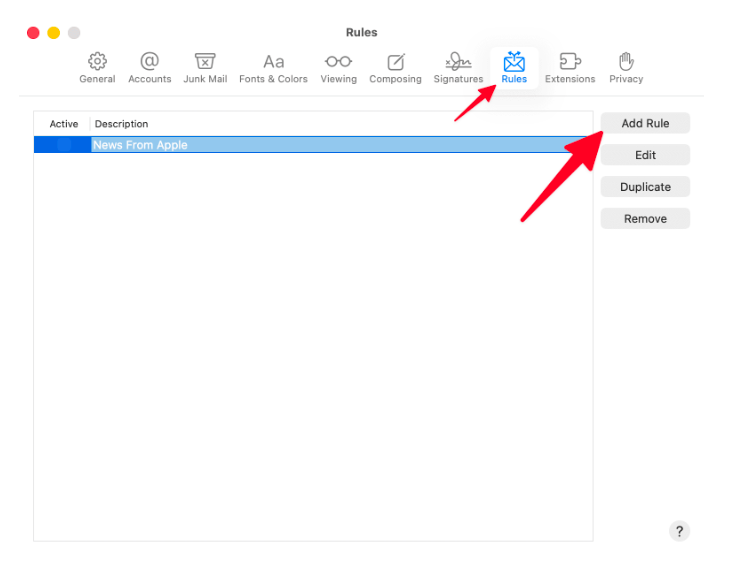This screenshot has width=734, height=579.
Task: Click the Remove button
Action: point(645,219)
